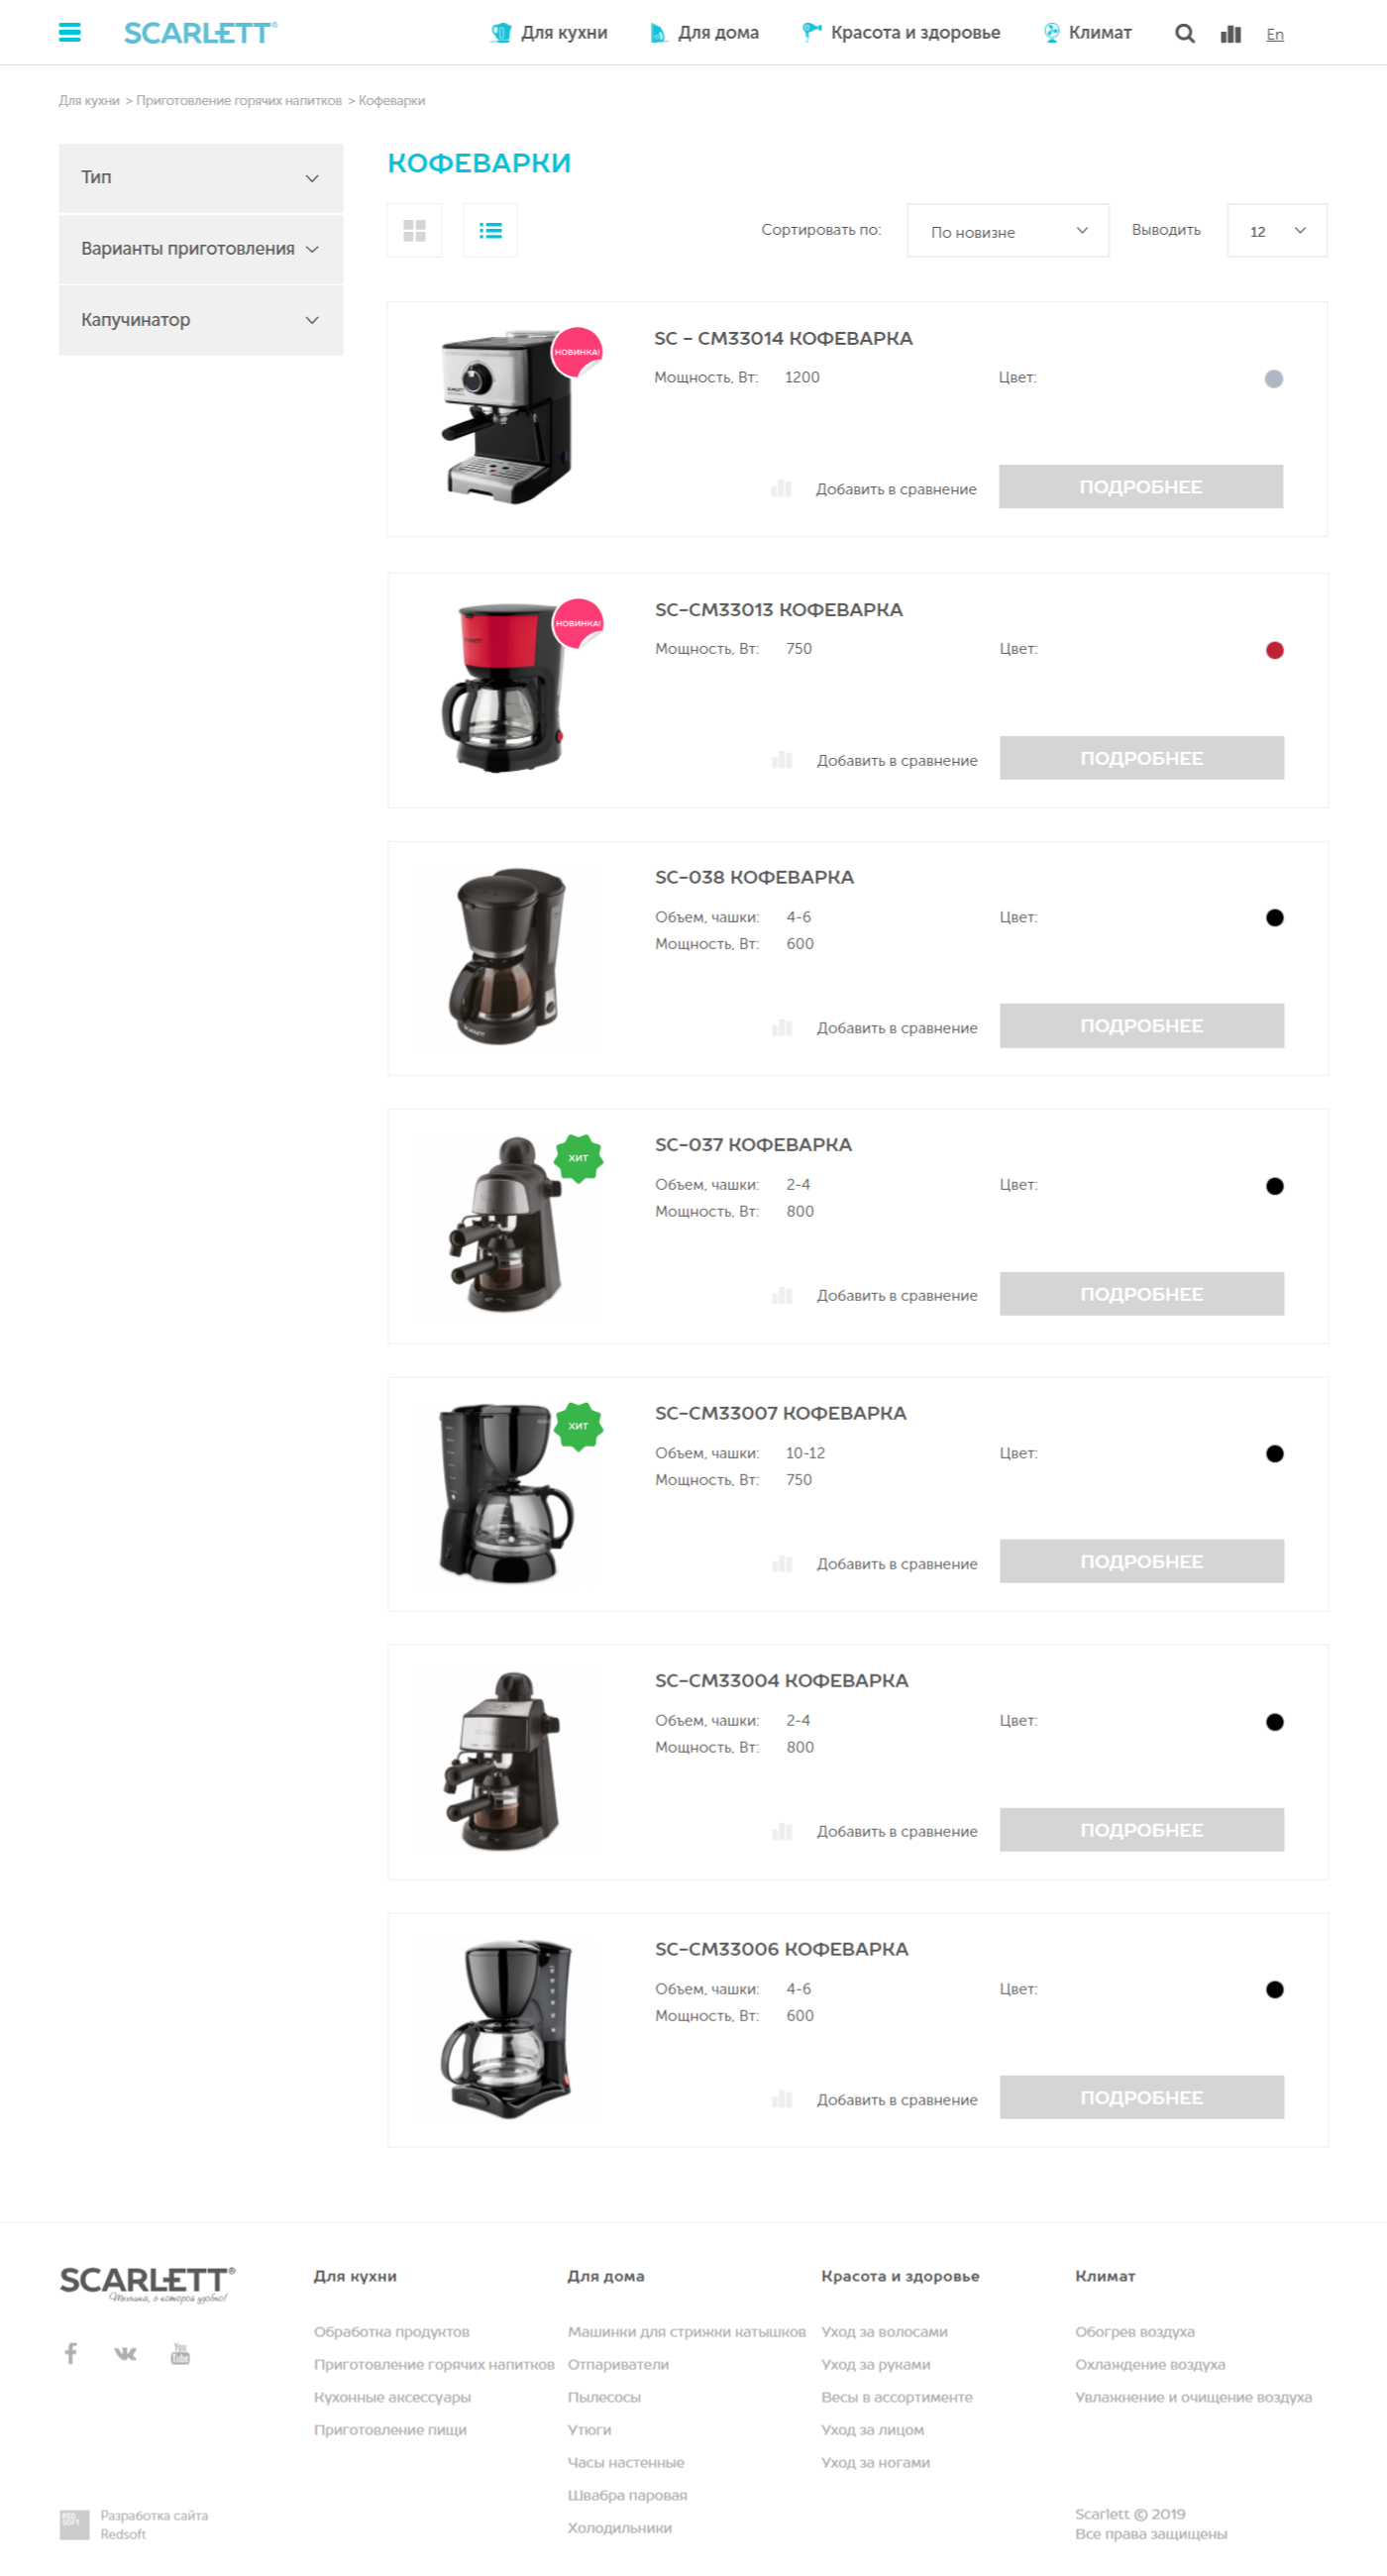The height and width of the screenshot is (2576, 1387).
Task: Open Scarlett Facebook page icon
Action: click(71, 2353)
